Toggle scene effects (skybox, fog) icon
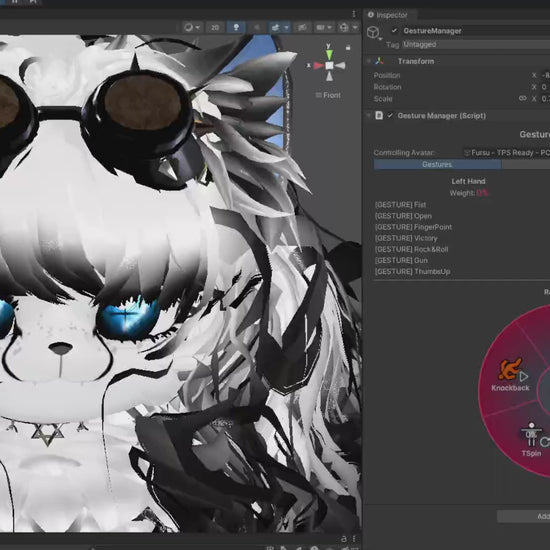The height and width of the screenshot is (550, 550). click(275, 27)
